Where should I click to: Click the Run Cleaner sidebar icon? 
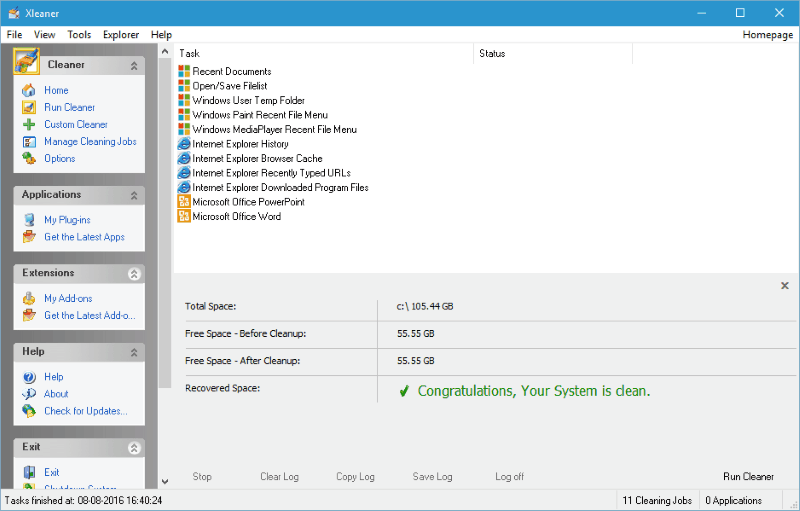click(29, 108)
